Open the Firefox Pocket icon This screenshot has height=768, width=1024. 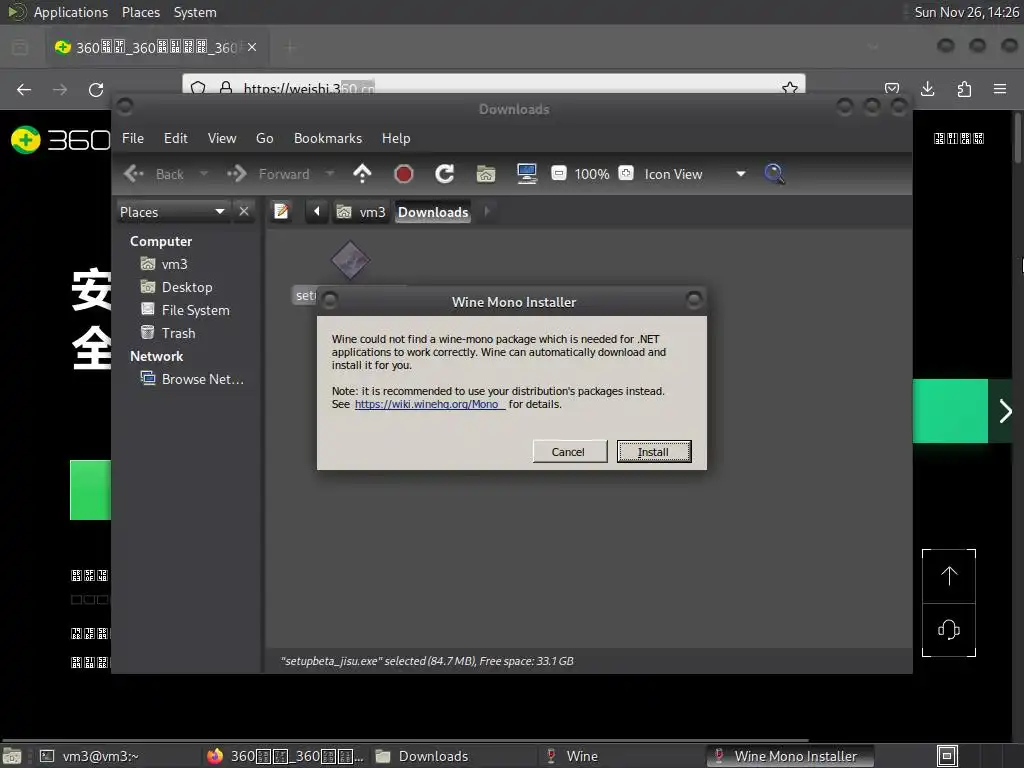tap(891, 89)
